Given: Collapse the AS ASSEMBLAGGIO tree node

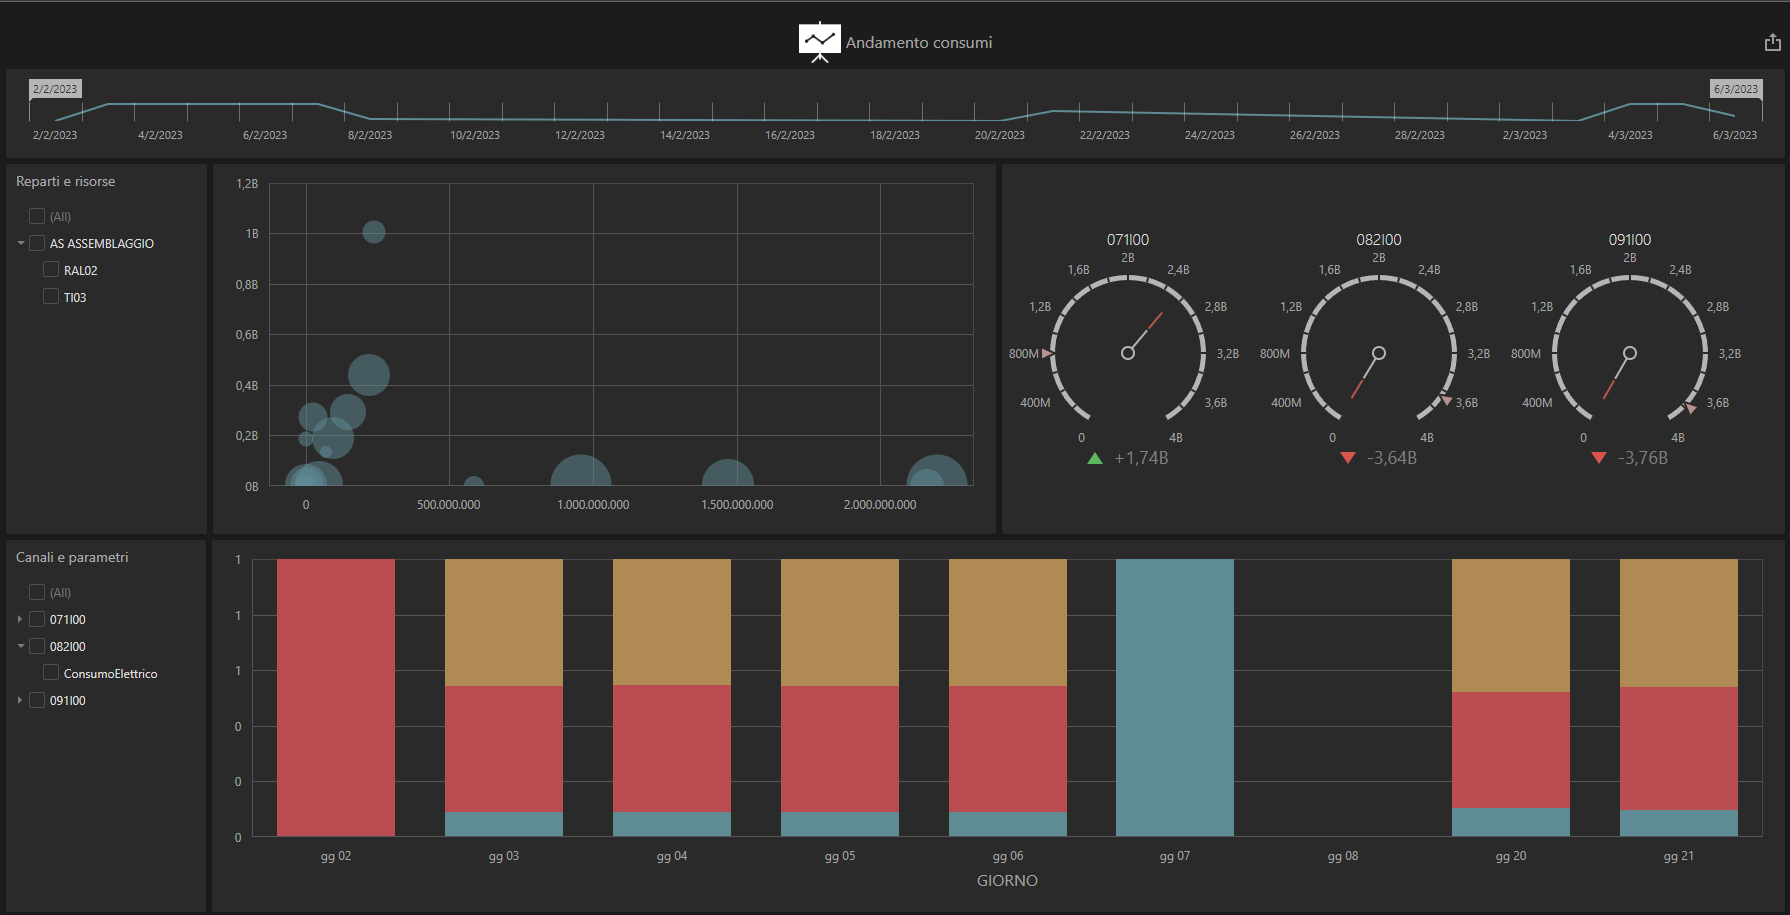Looking at the screenshot, I should pyautogui.click(x=20, y=242).
